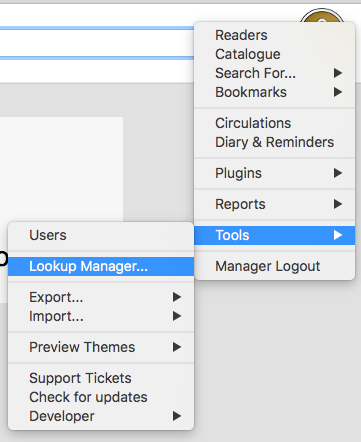Viewport: 361px width, 442px height.
Task: Open the Catalogue menu item
Action: coord(274,54)
